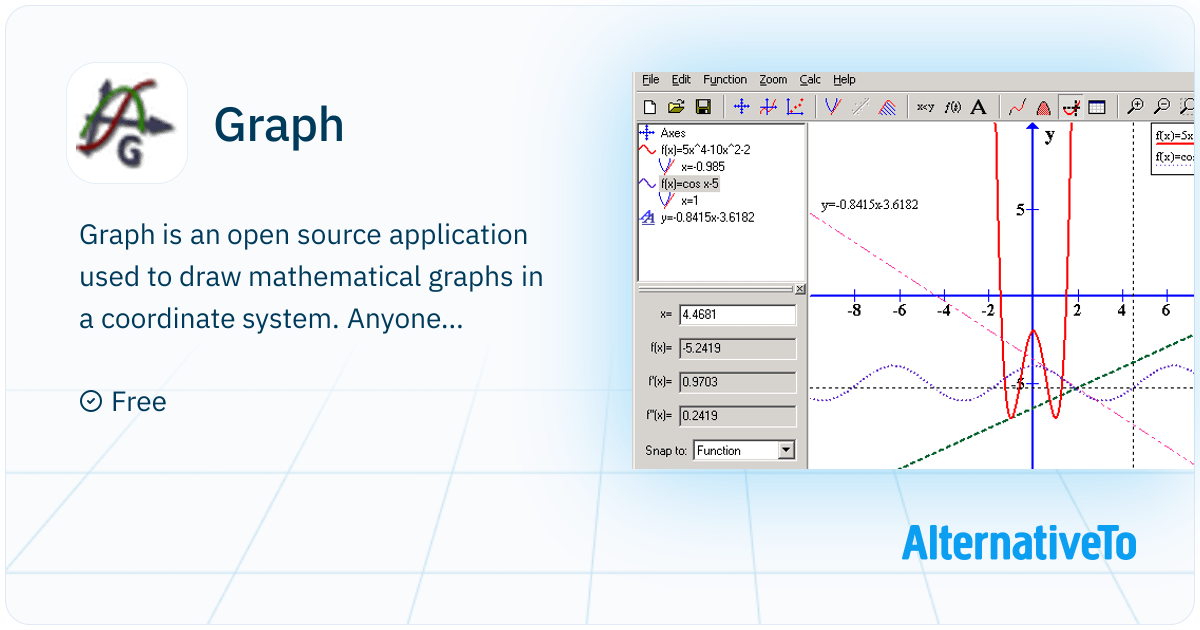Click the Insert text label A icon
This screenshot has height=630, width=1200.
(979, 107)
